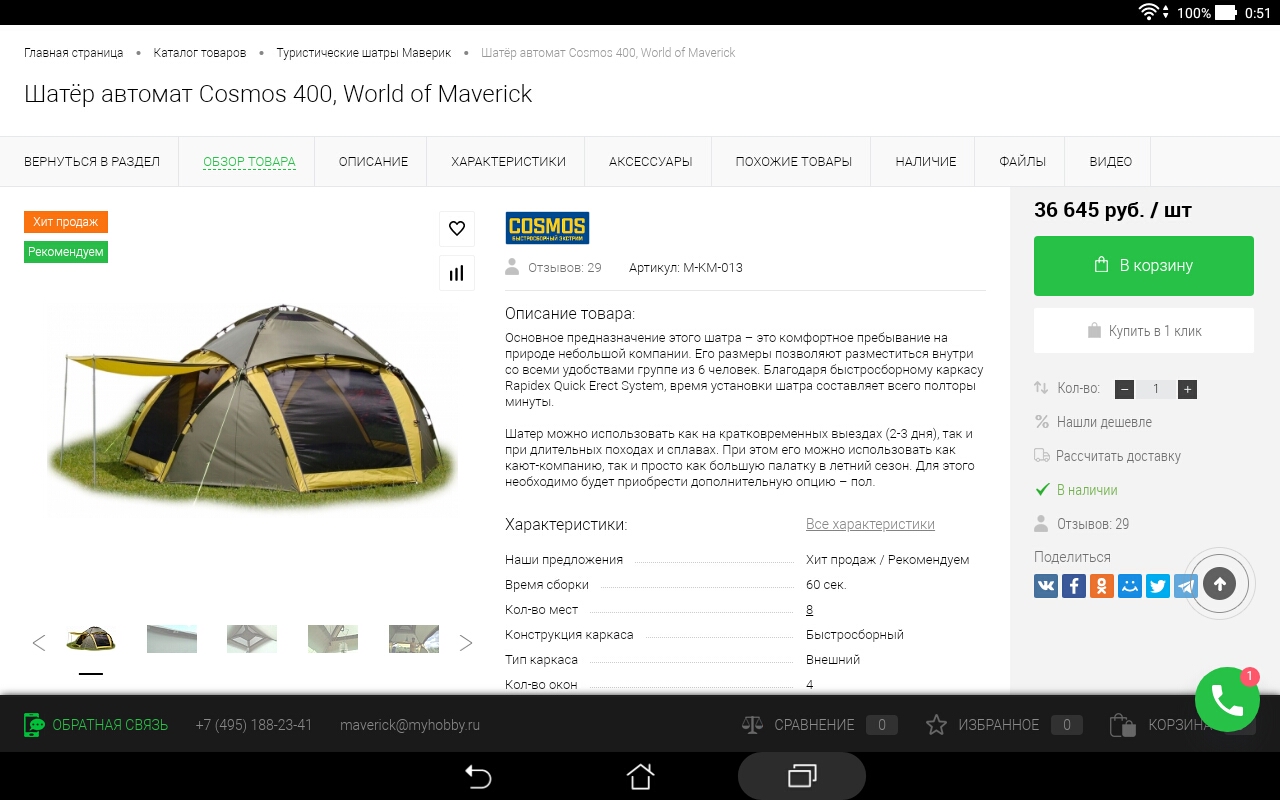Open ОБРАТНАЯ СВЯЗЬ feedback form
The width and height of the screenshot is (1280, 800).
tap(96, 725)
